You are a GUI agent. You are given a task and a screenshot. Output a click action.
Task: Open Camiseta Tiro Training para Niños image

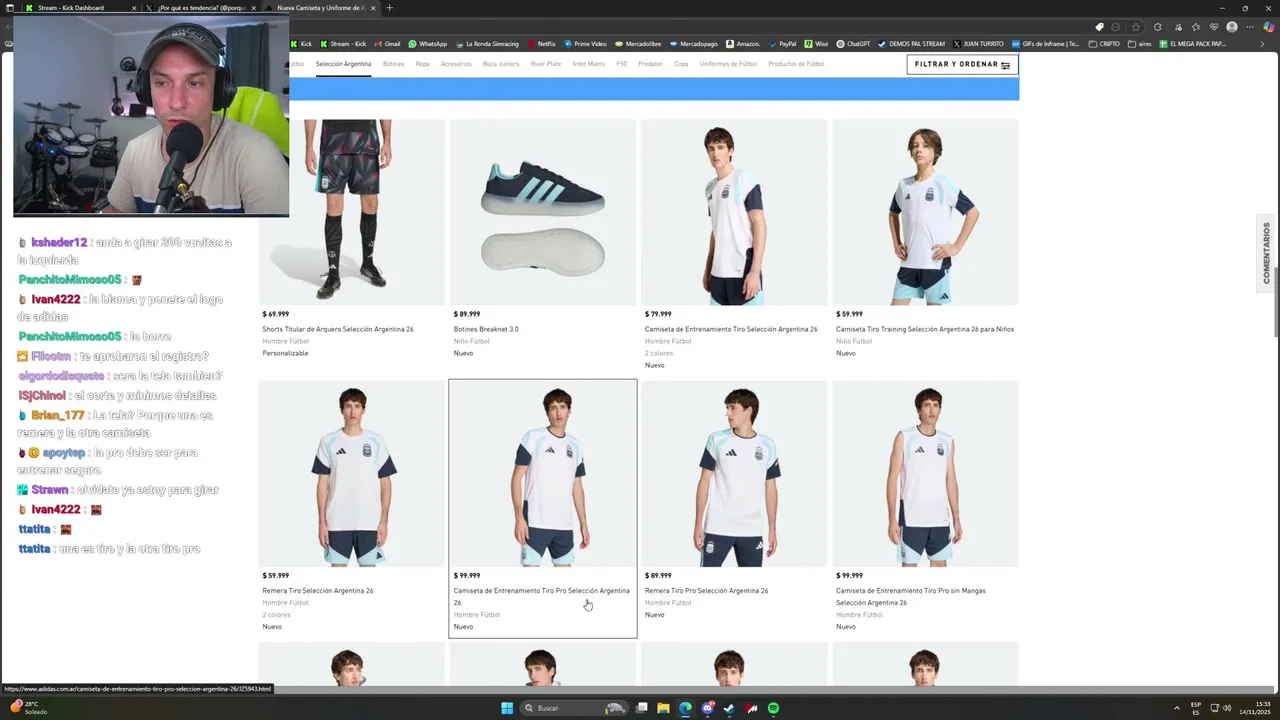point(925,212)
